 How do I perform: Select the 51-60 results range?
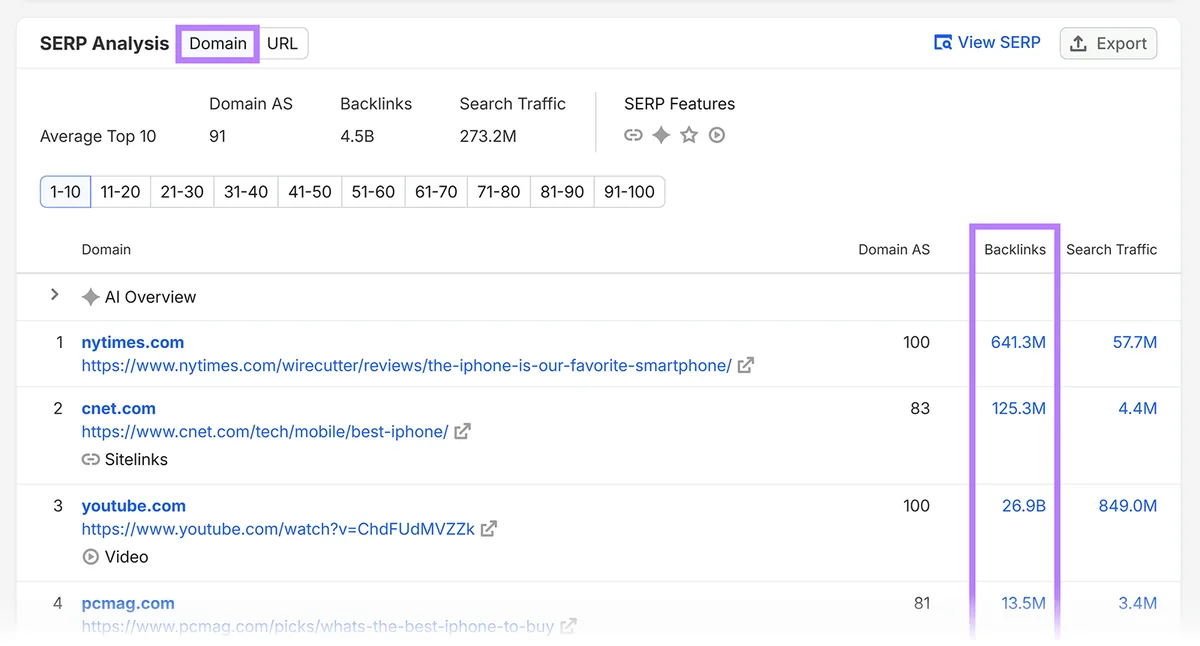pyautogui.click(x=373, y=192)
